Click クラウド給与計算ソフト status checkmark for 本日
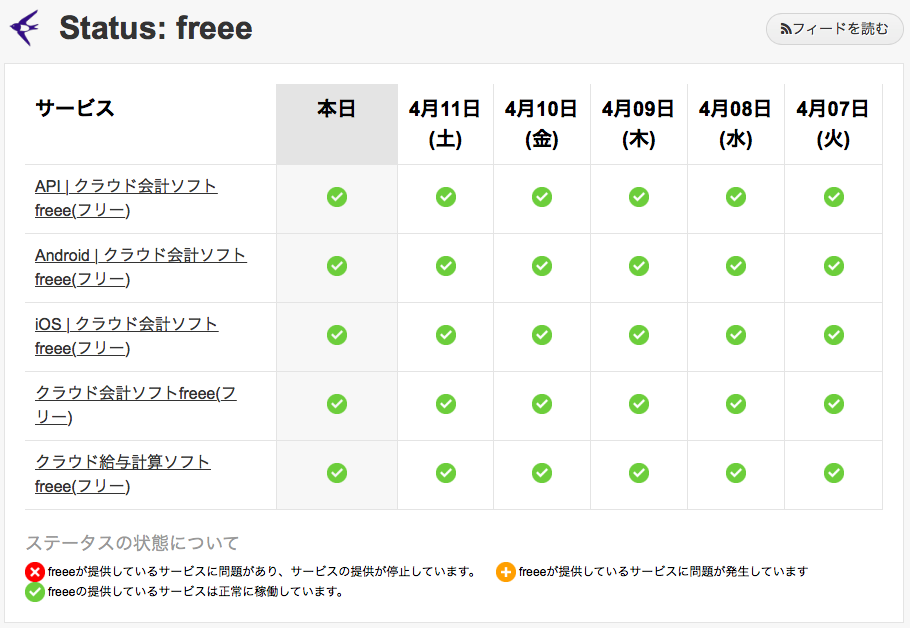Screen dimensions: 910x628 coord(337,473)
